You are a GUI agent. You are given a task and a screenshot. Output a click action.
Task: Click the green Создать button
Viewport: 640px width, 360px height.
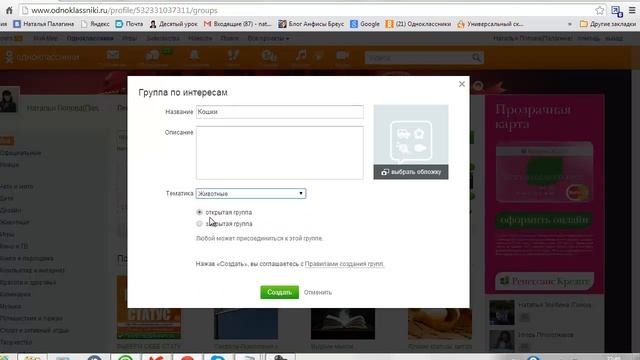(x=280, y=292)
